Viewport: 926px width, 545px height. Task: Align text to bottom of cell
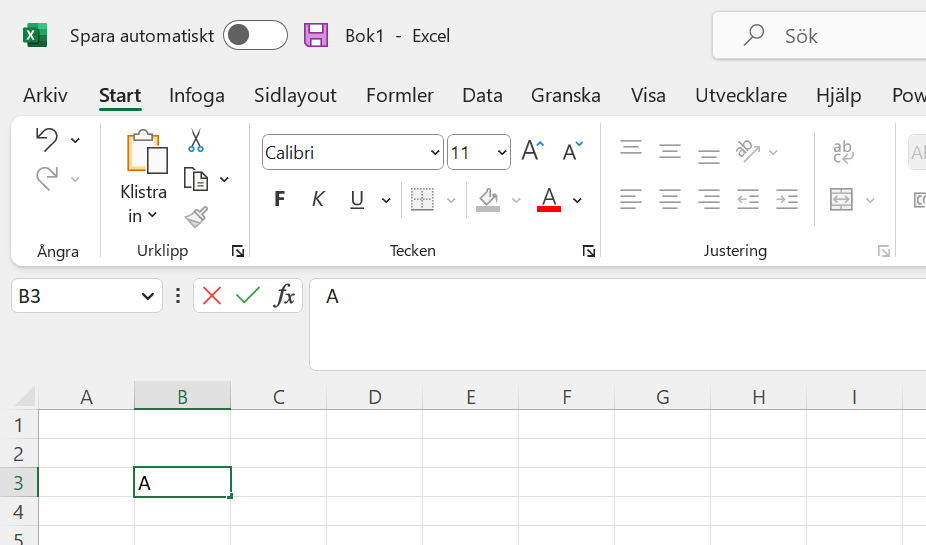tap(709, 156)
